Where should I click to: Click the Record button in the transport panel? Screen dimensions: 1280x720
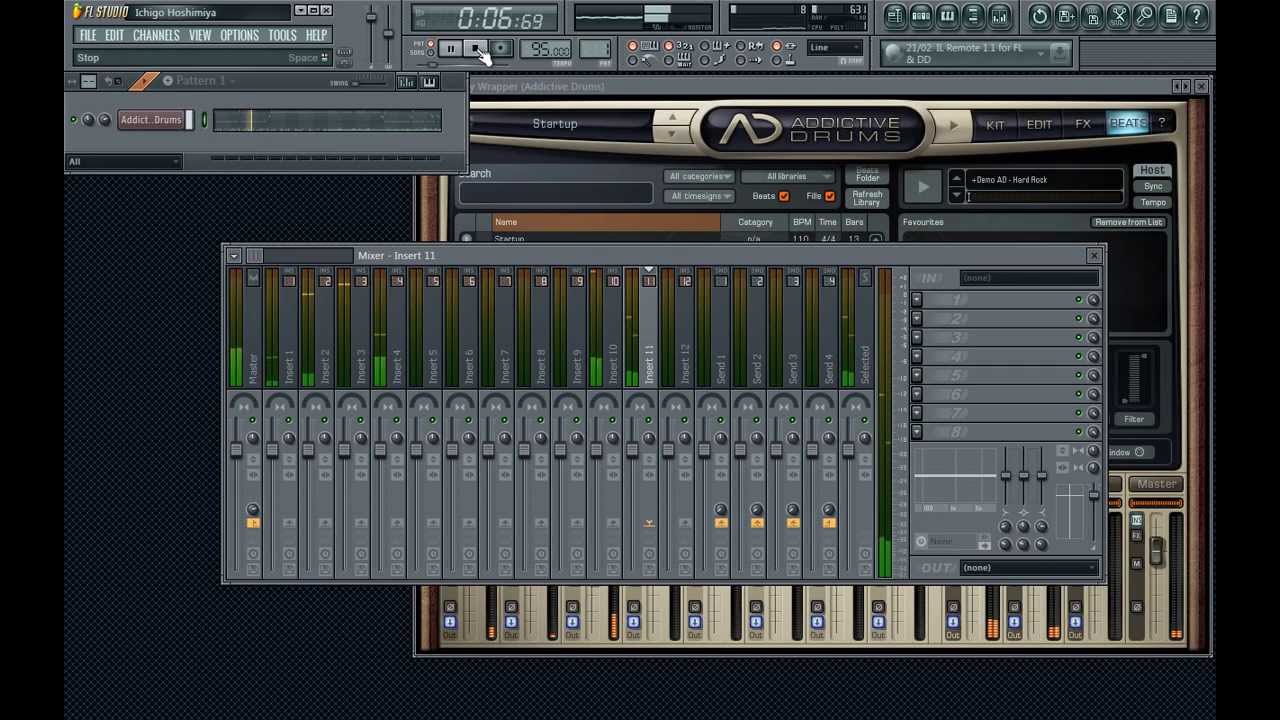click(x=501, y=48)
